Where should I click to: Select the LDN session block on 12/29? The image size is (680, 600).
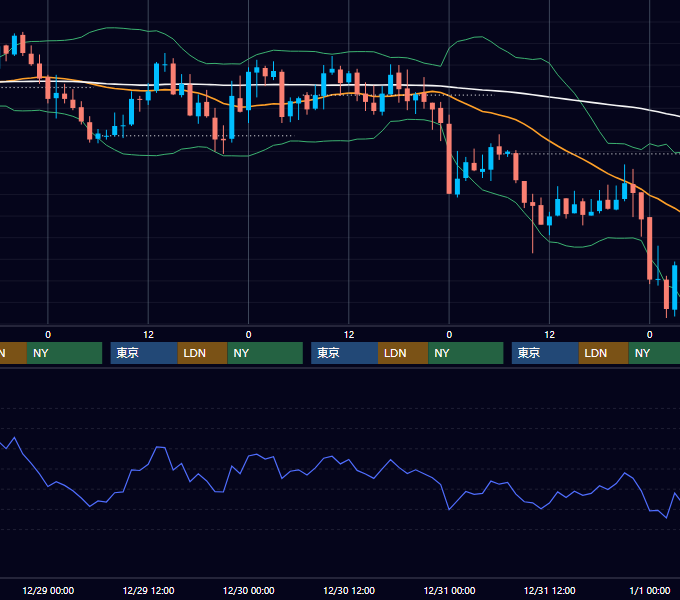(203, 353)
